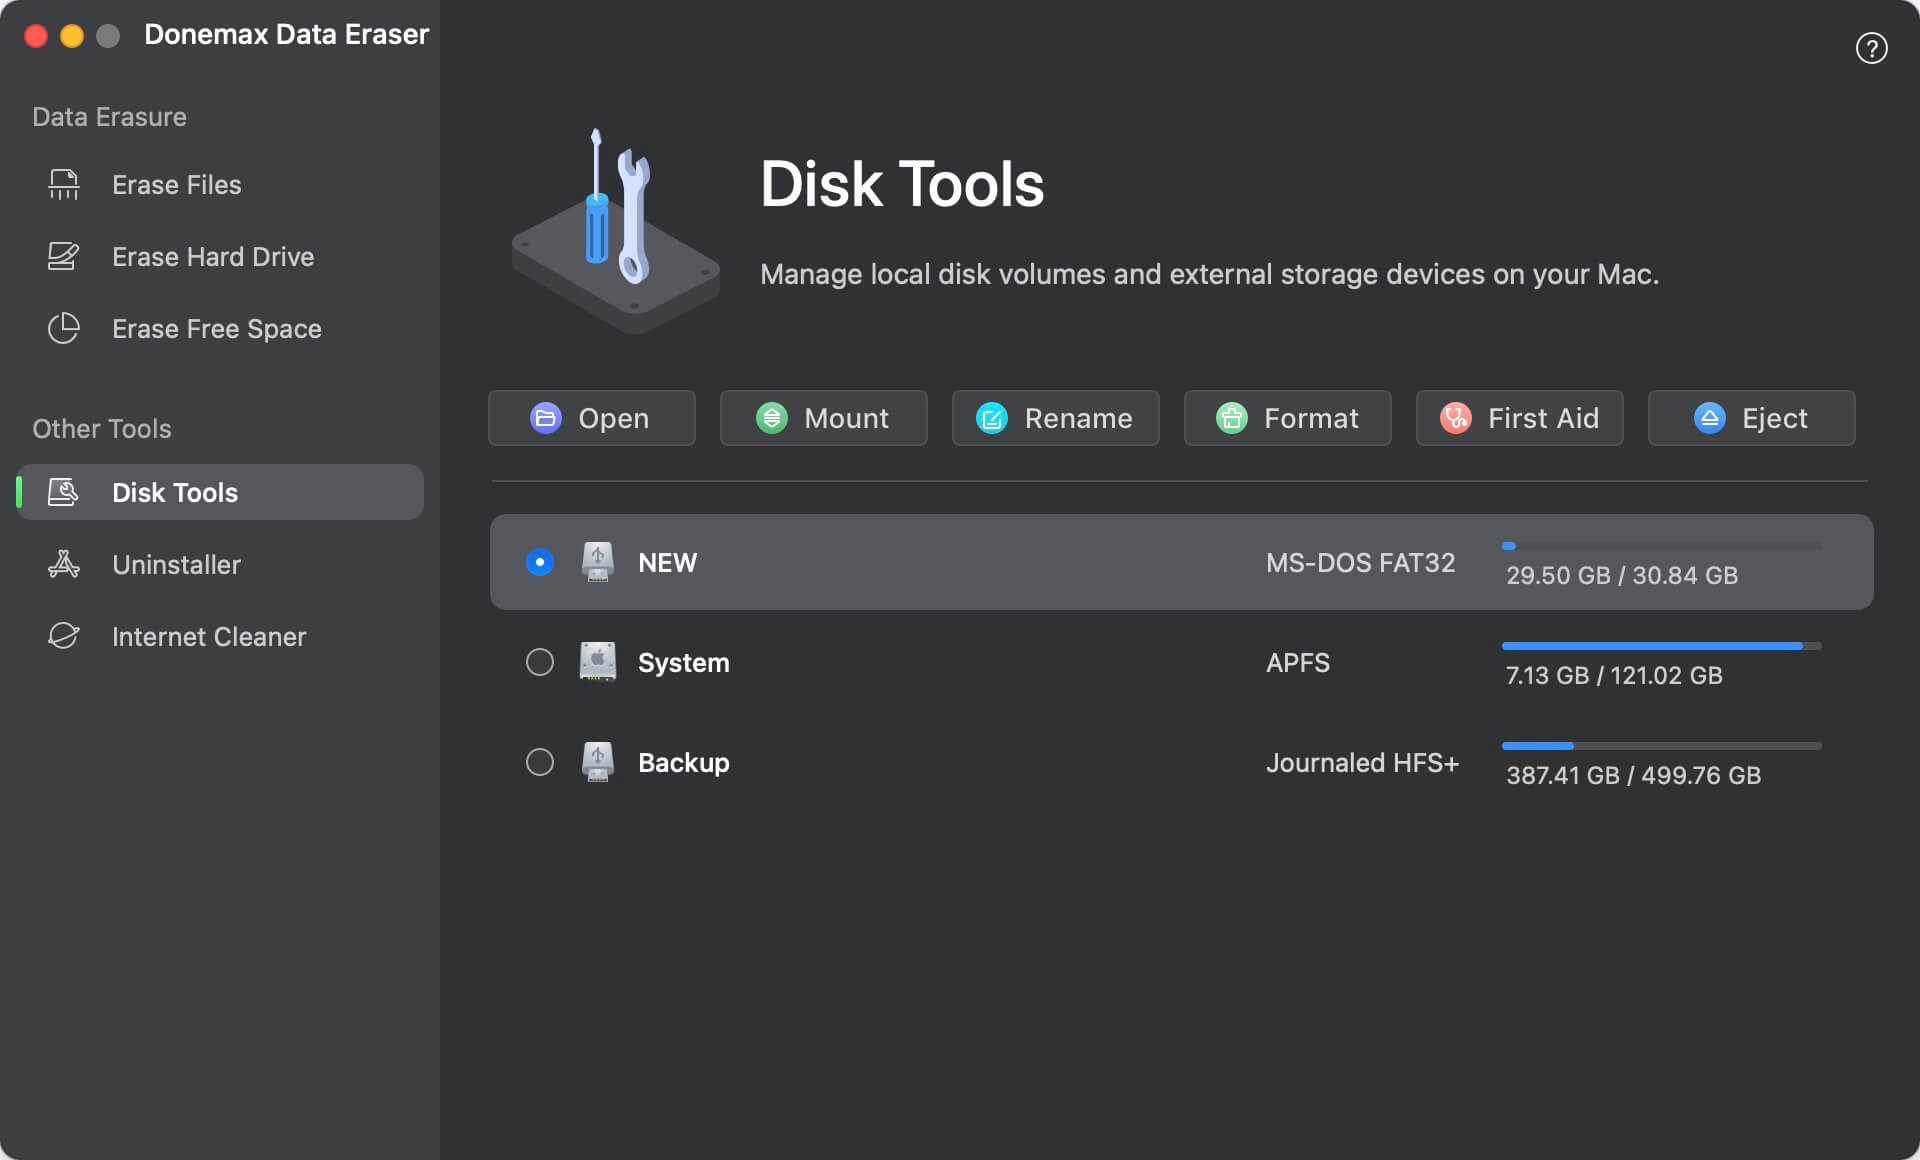Click the NEW volume usage bar

coord(1661,546)
